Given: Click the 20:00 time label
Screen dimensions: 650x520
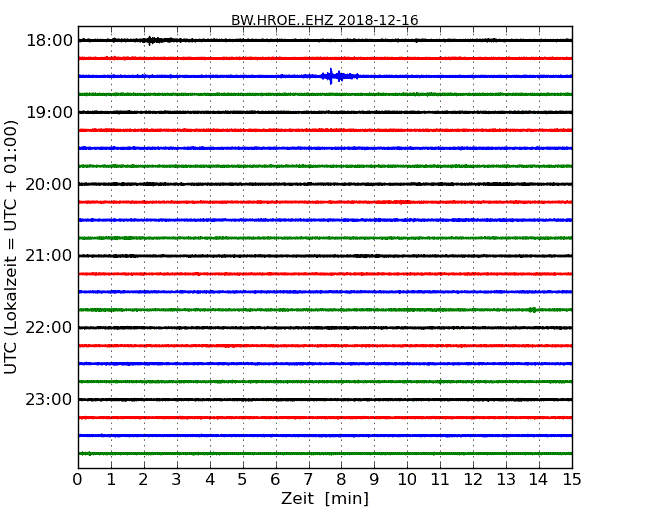Looking at the screenshot, I should click(x=49, y=184).
